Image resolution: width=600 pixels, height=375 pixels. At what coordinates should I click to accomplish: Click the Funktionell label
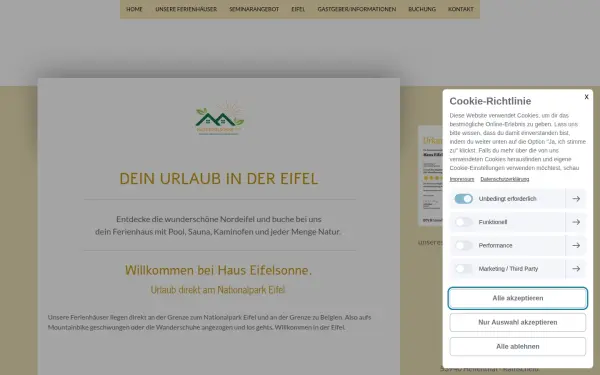click(x=493, y=222)
